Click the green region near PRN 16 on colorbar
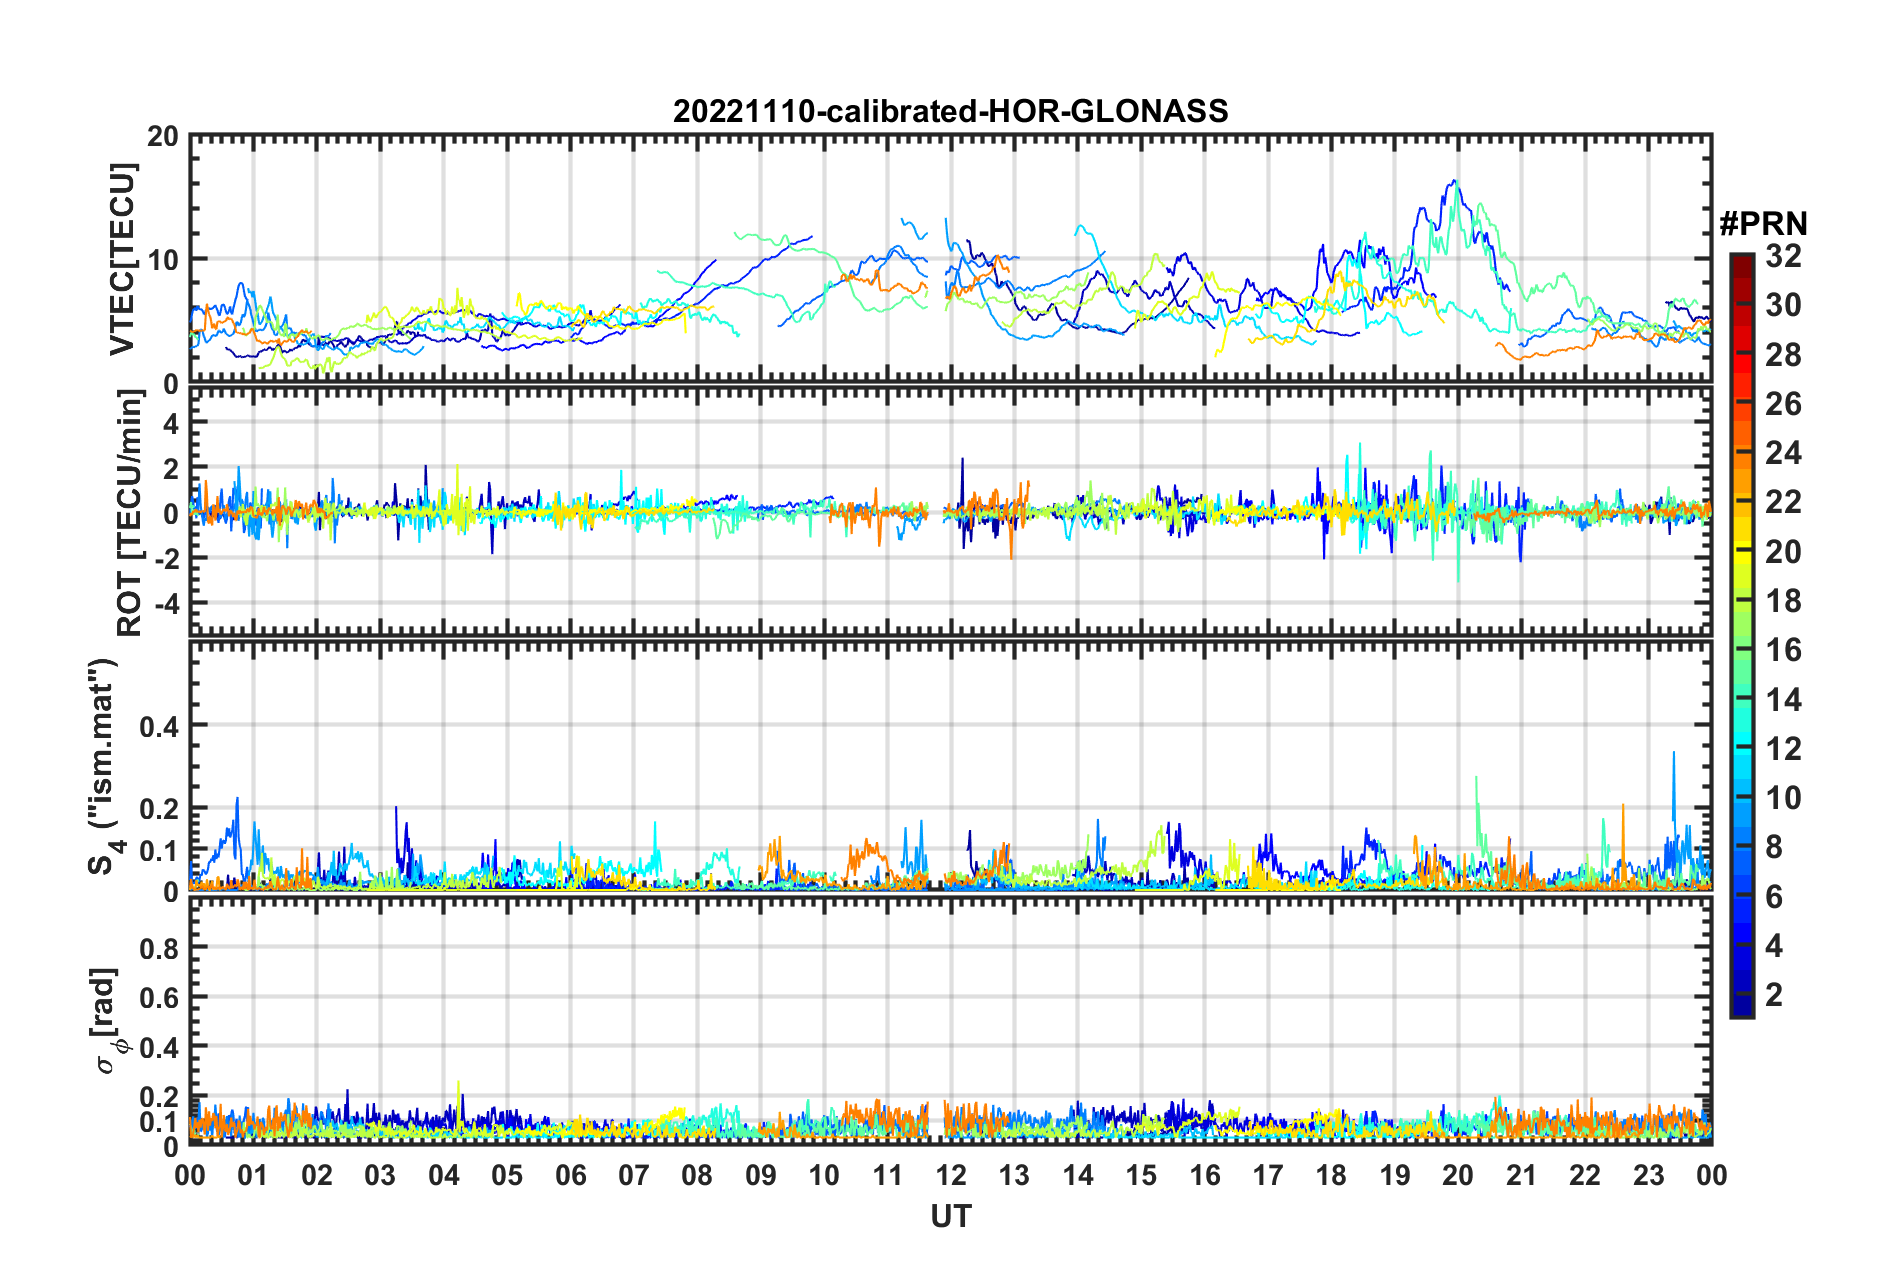 pyautogui.click(x=1741, y=650)
